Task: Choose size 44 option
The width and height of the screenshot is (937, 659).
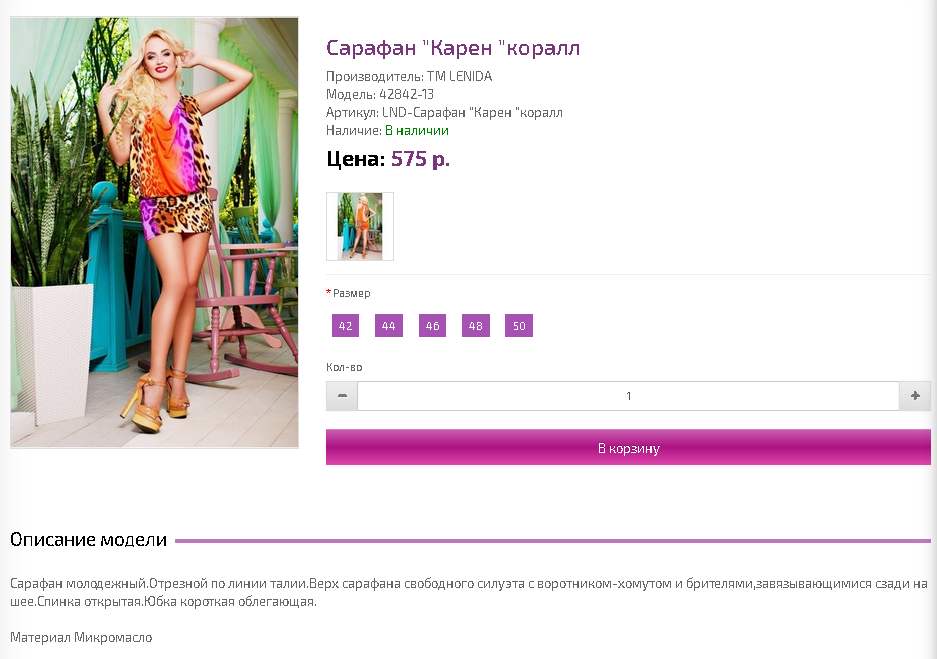Action: click(388, 326)
